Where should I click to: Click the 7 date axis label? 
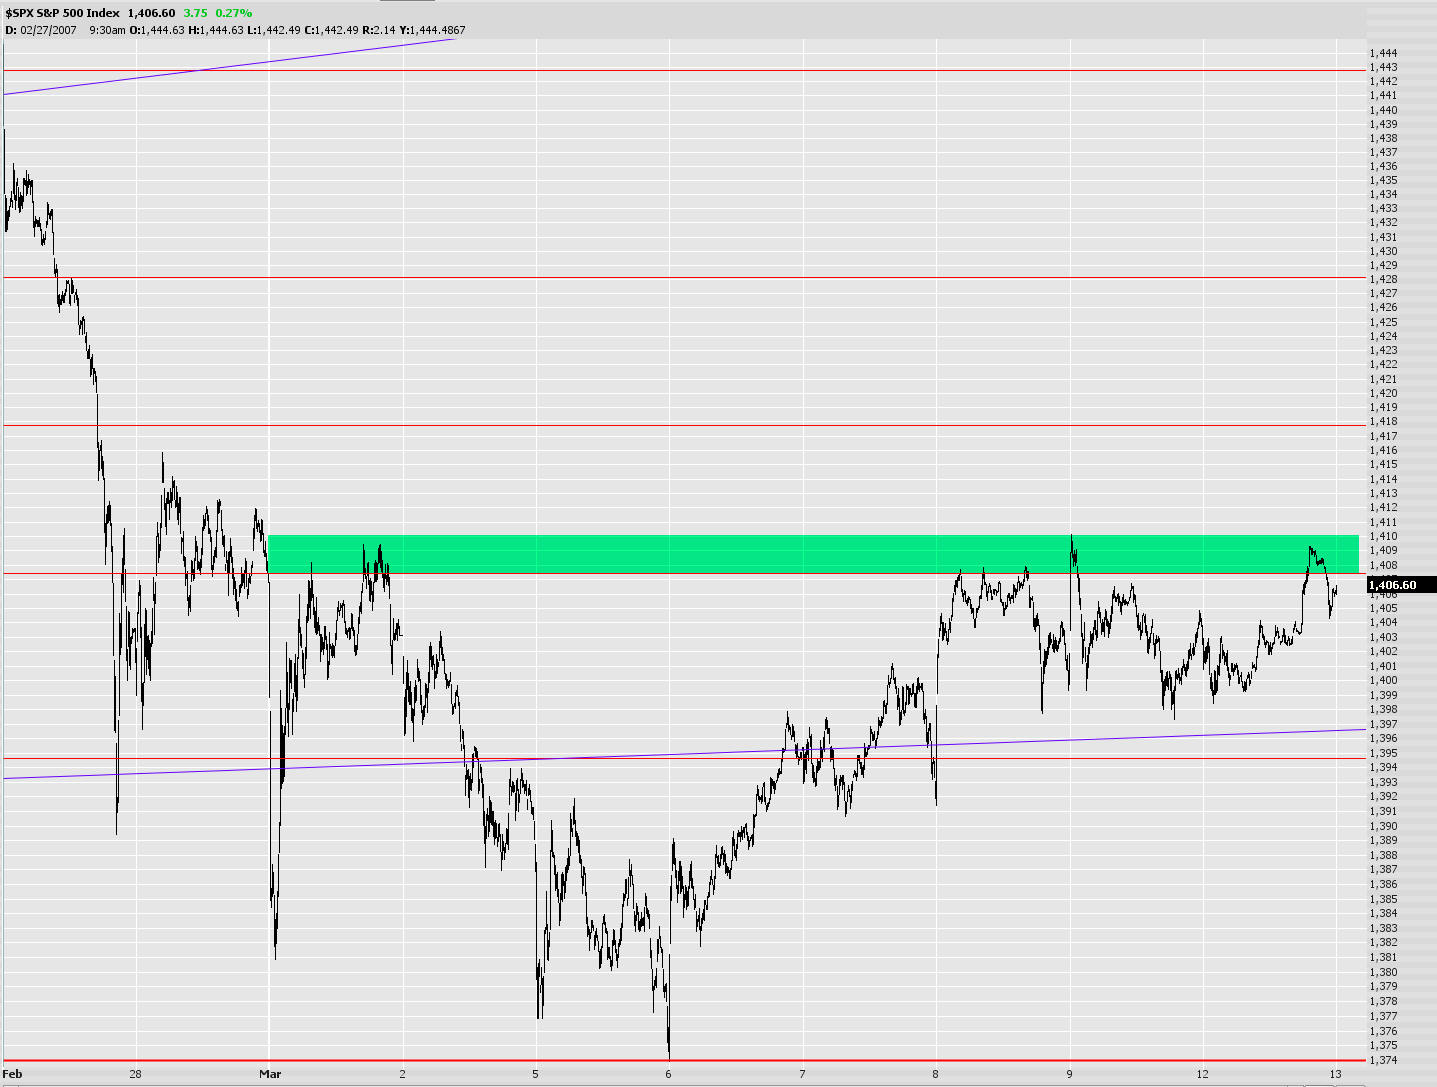pyautogui.click(x=803, y=1075)
